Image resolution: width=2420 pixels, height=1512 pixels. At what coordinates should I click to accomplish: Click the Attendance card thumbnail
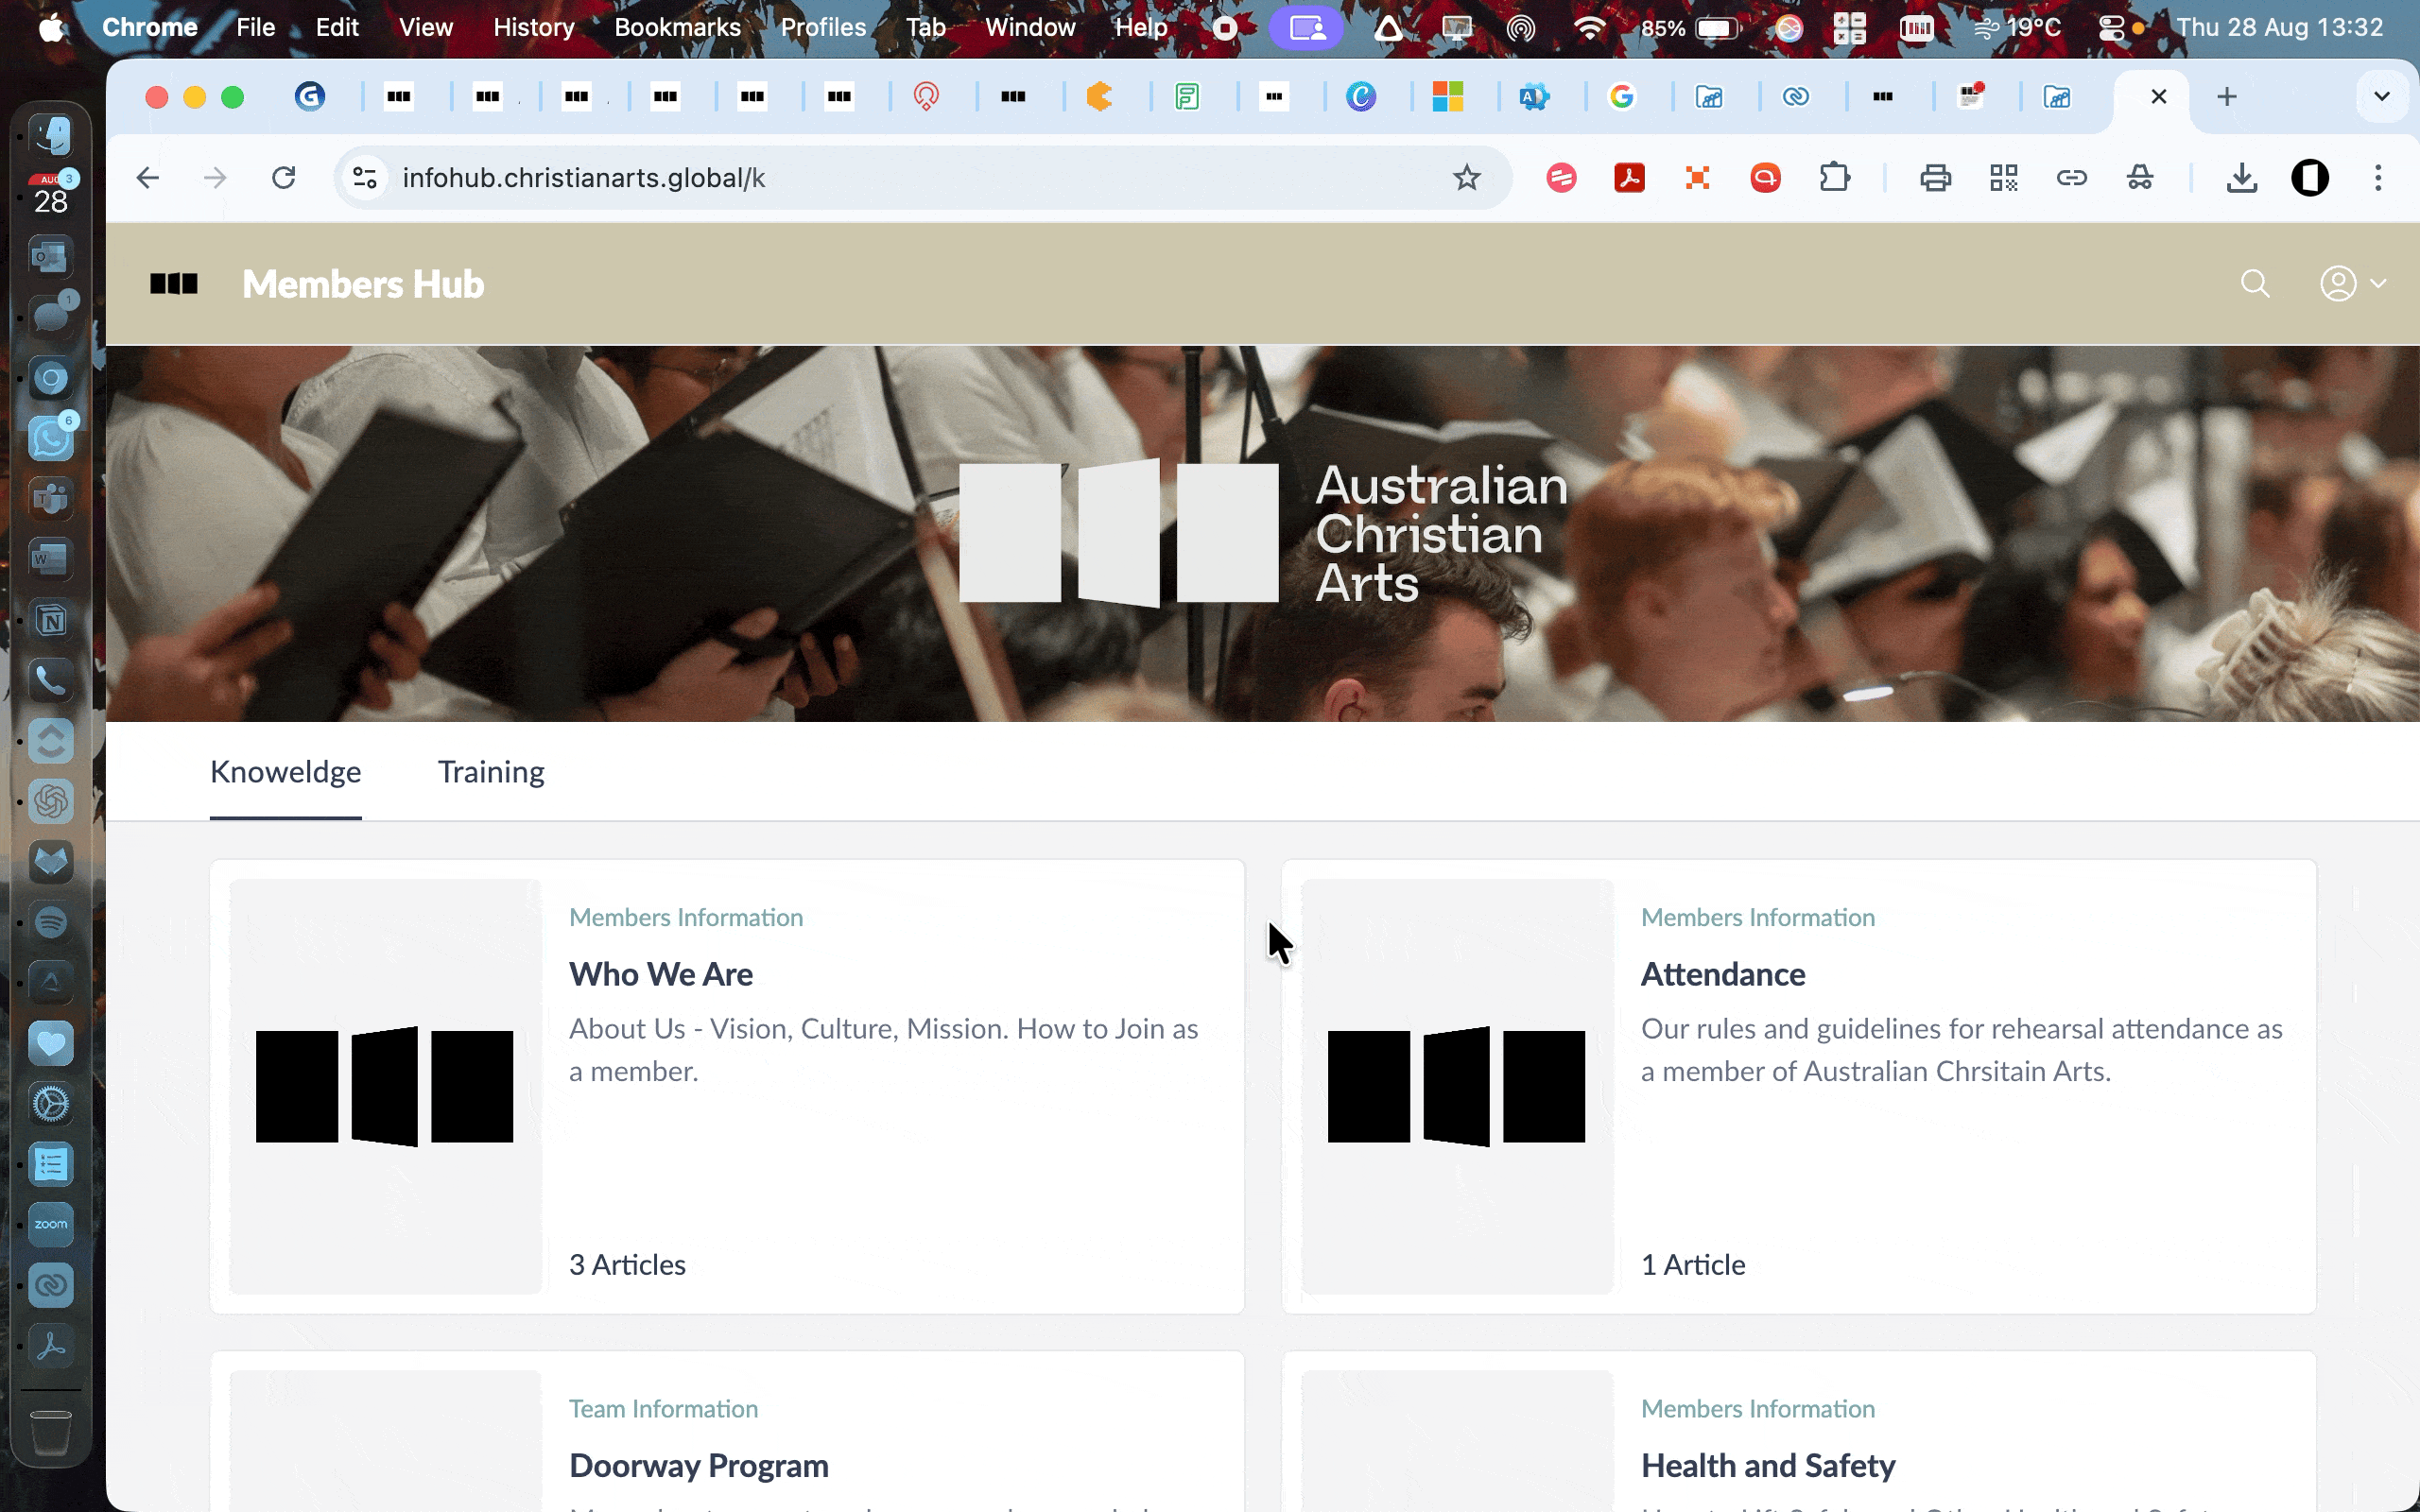tap(1457, 1086)
